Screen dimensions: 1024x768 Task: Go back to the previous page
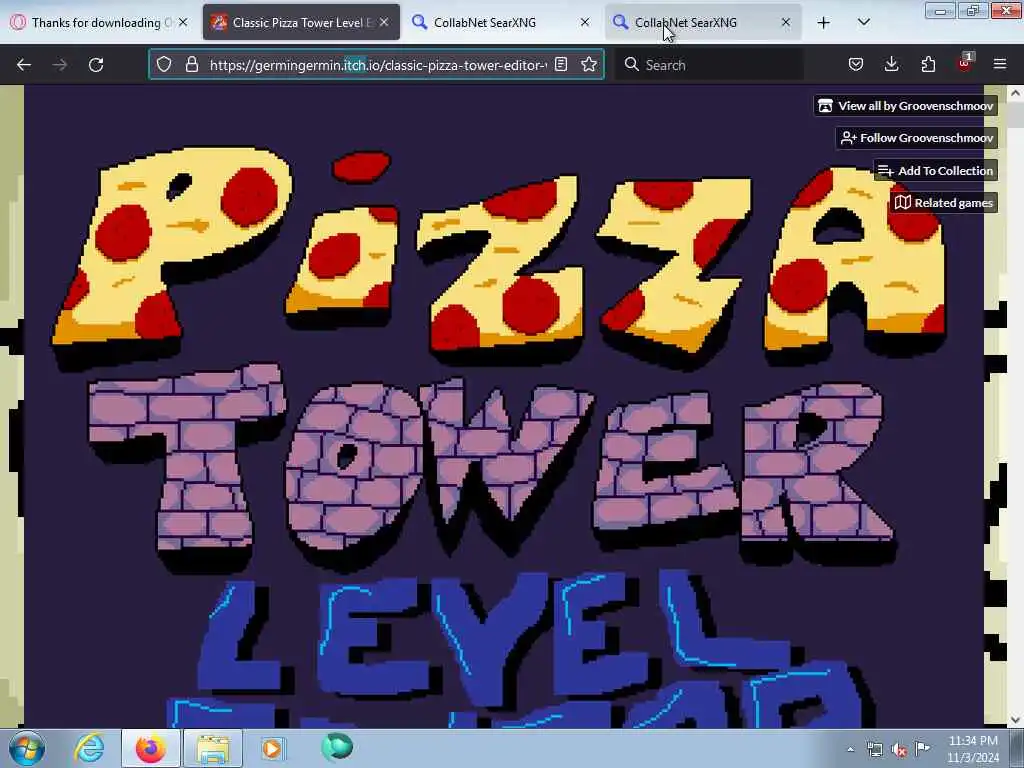point(24,65)
